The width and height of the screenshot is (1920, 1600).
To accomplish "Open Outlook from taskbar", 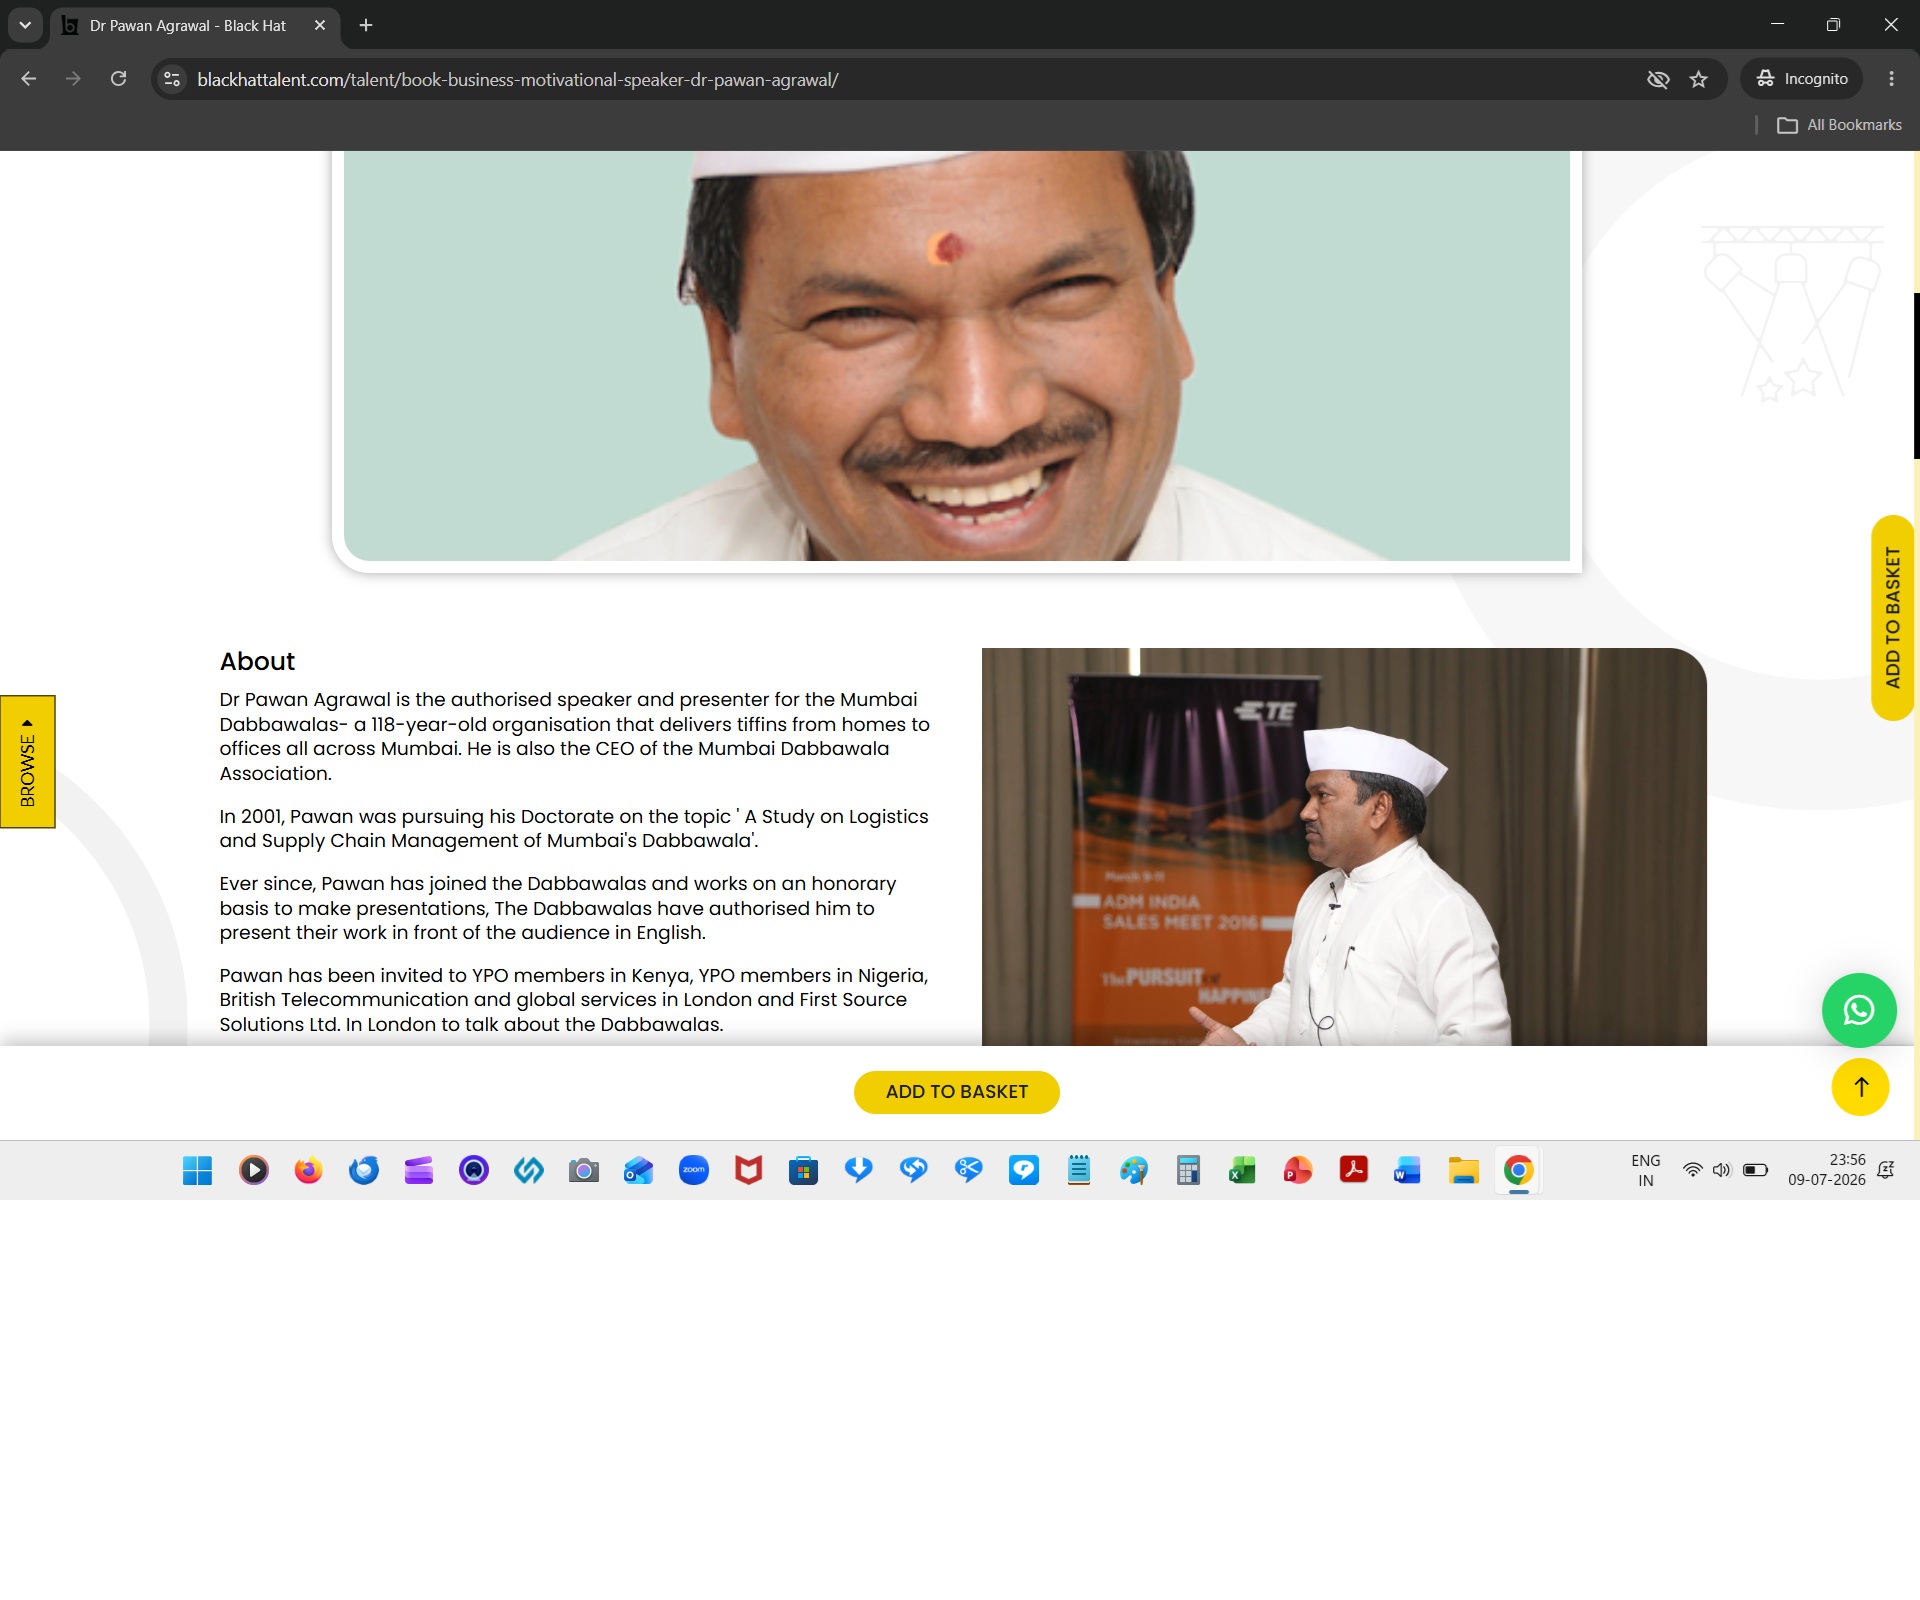I will pyautogui.click(x=639, y=1170).
